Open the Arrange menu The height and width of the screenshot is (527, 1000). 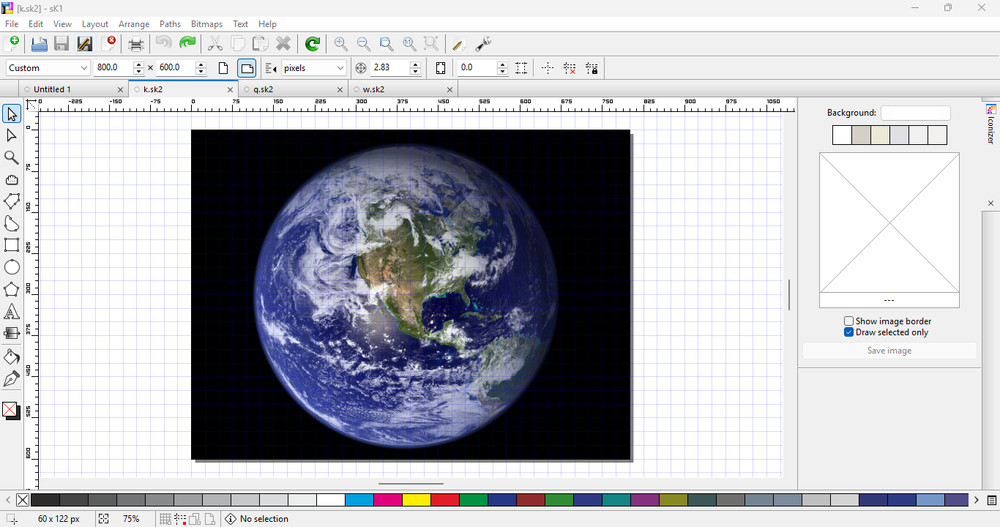tap(134, 24)
